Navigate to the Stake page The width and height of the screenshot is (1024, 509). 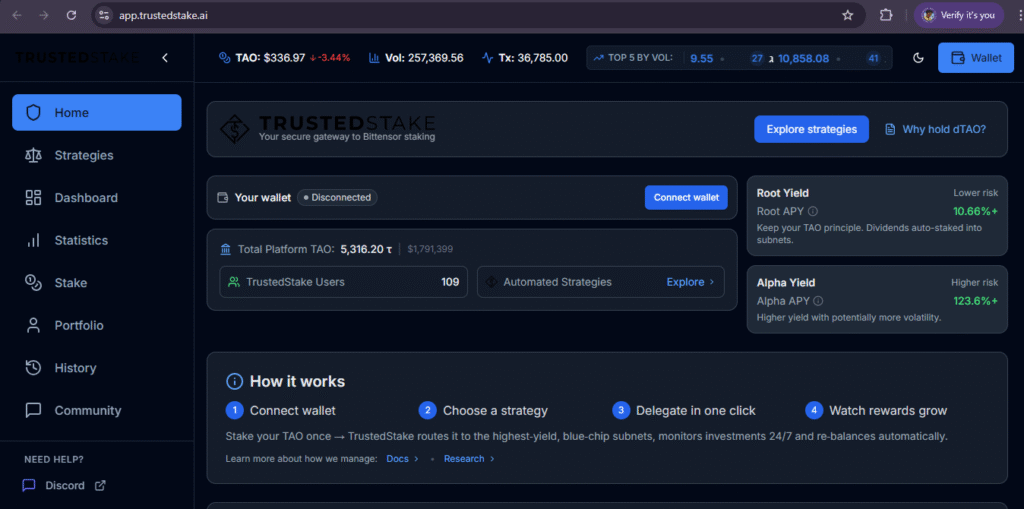tap(70, 283)
